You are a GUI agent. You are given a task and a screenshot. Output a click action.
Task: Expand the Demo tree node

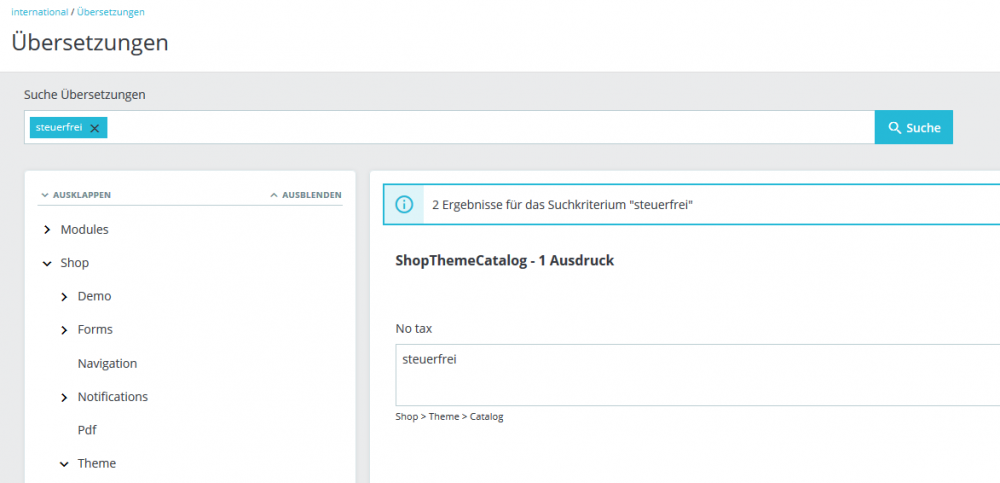[64, 297]
